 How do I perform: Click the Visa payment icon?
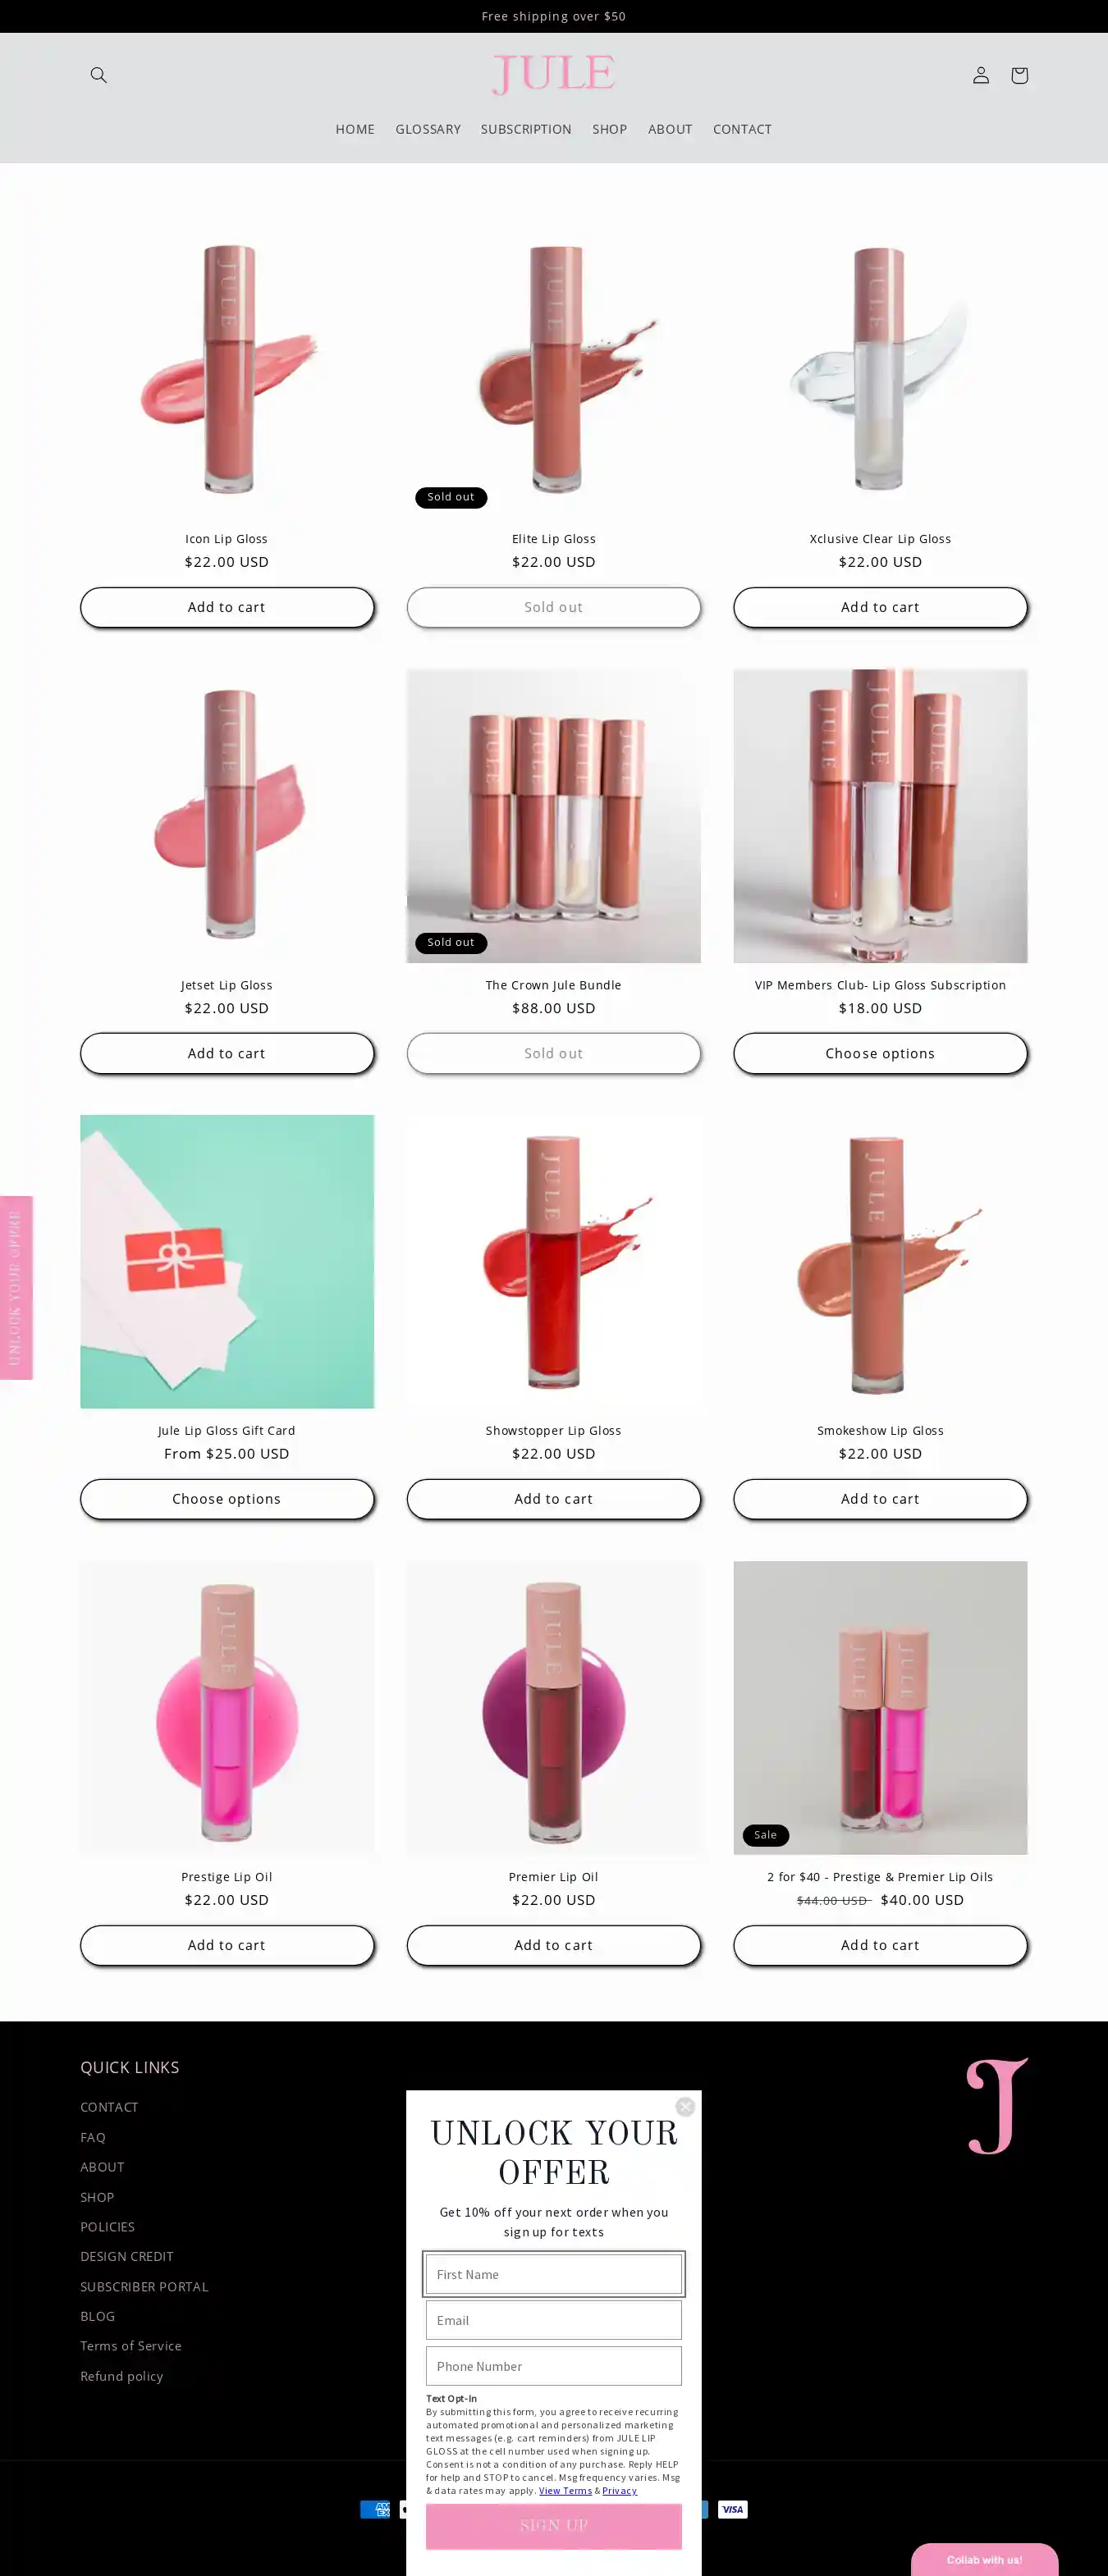(x=733, y=2508)
